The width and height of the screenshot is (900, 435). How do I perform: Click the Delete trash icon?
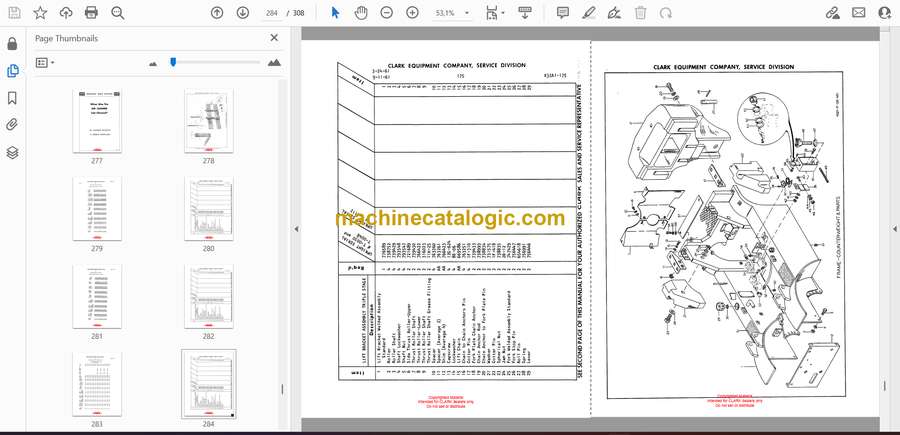(x=641, y=13)
